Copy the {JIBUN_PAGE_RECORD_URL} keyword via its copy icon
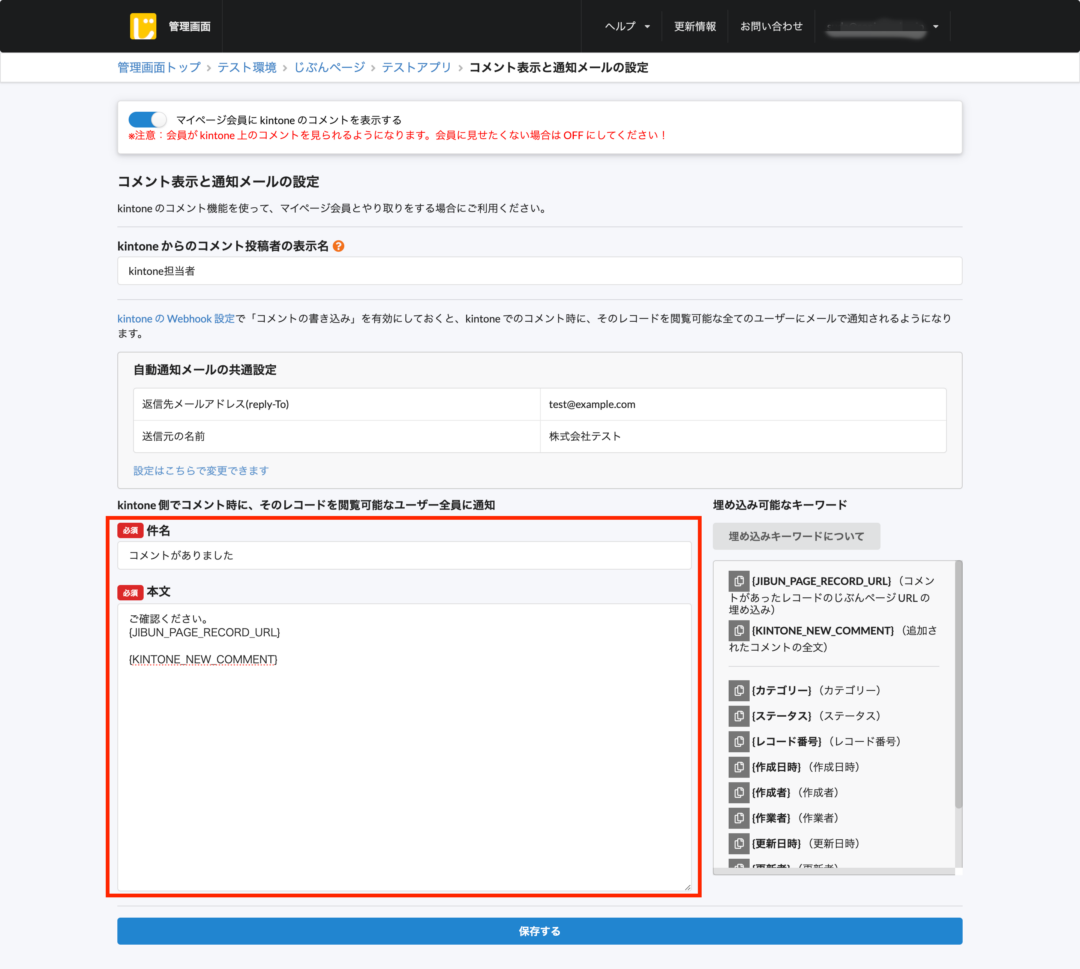Viewport: 1080px width, 969px height. tap(738, 580)
